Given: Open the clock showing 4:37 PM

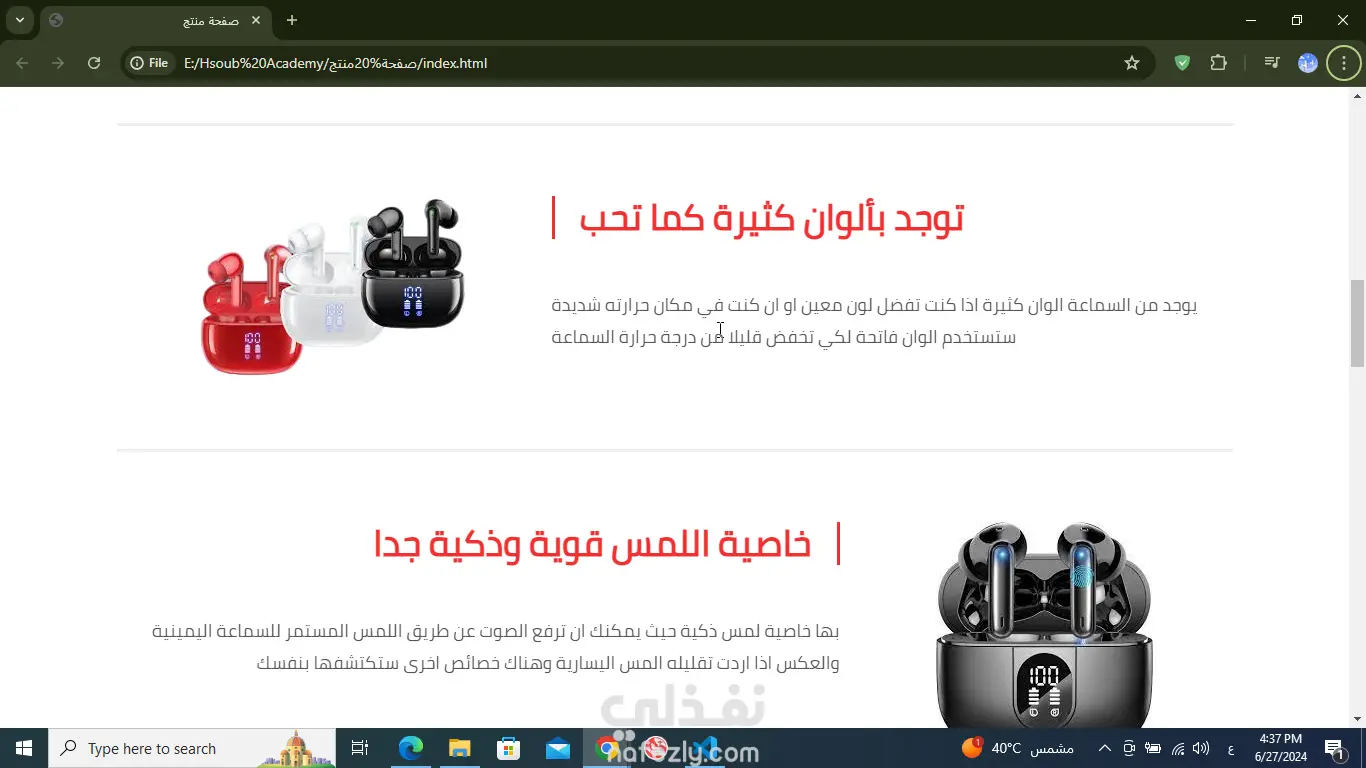Looking at the screenshot, I should (x=1280, y=748).
